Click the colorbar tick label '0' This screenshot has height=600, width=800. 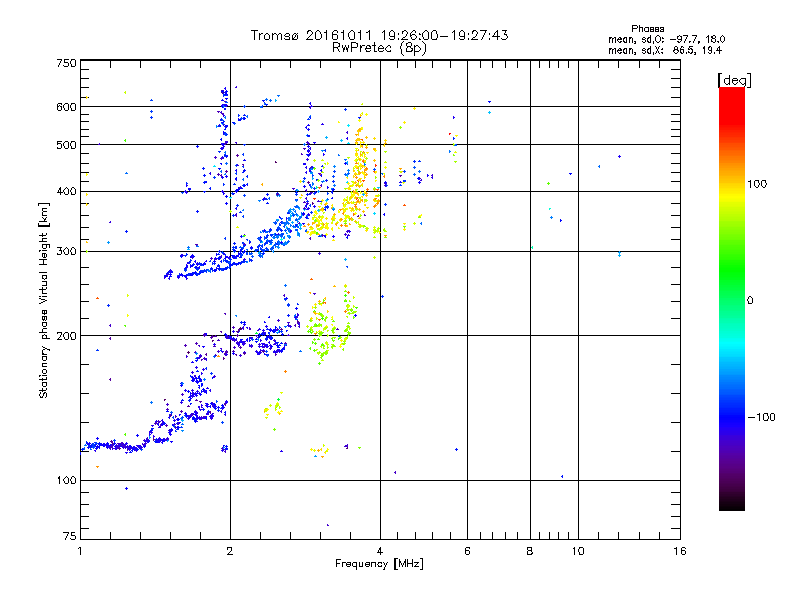coord(750,301)
